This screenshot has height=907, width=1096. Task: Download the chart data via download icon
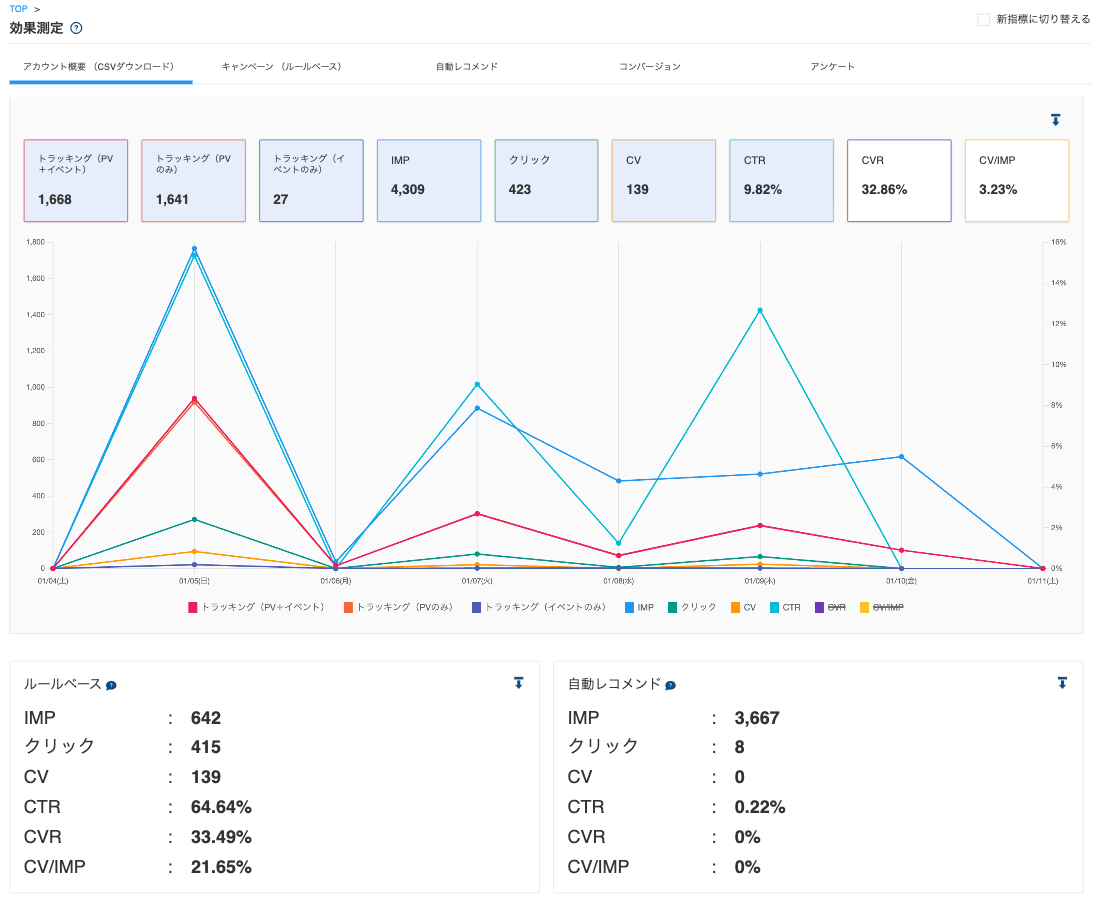(x=1055, y=120)
